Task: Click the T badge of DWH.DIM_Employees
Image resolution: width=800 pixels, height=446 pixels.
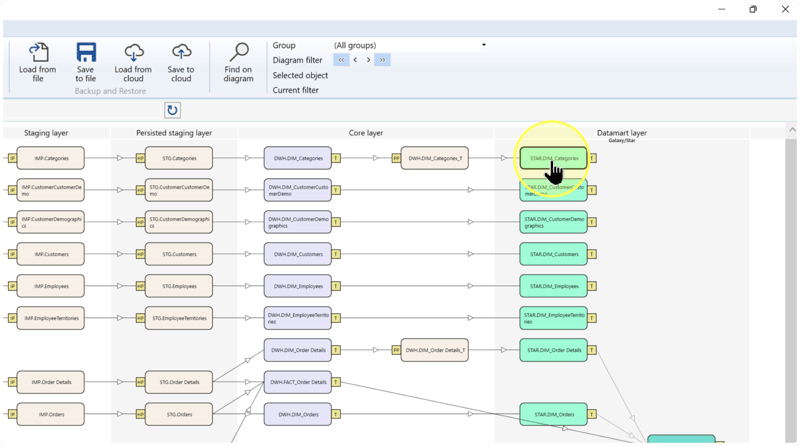Action: coord(336,286)
